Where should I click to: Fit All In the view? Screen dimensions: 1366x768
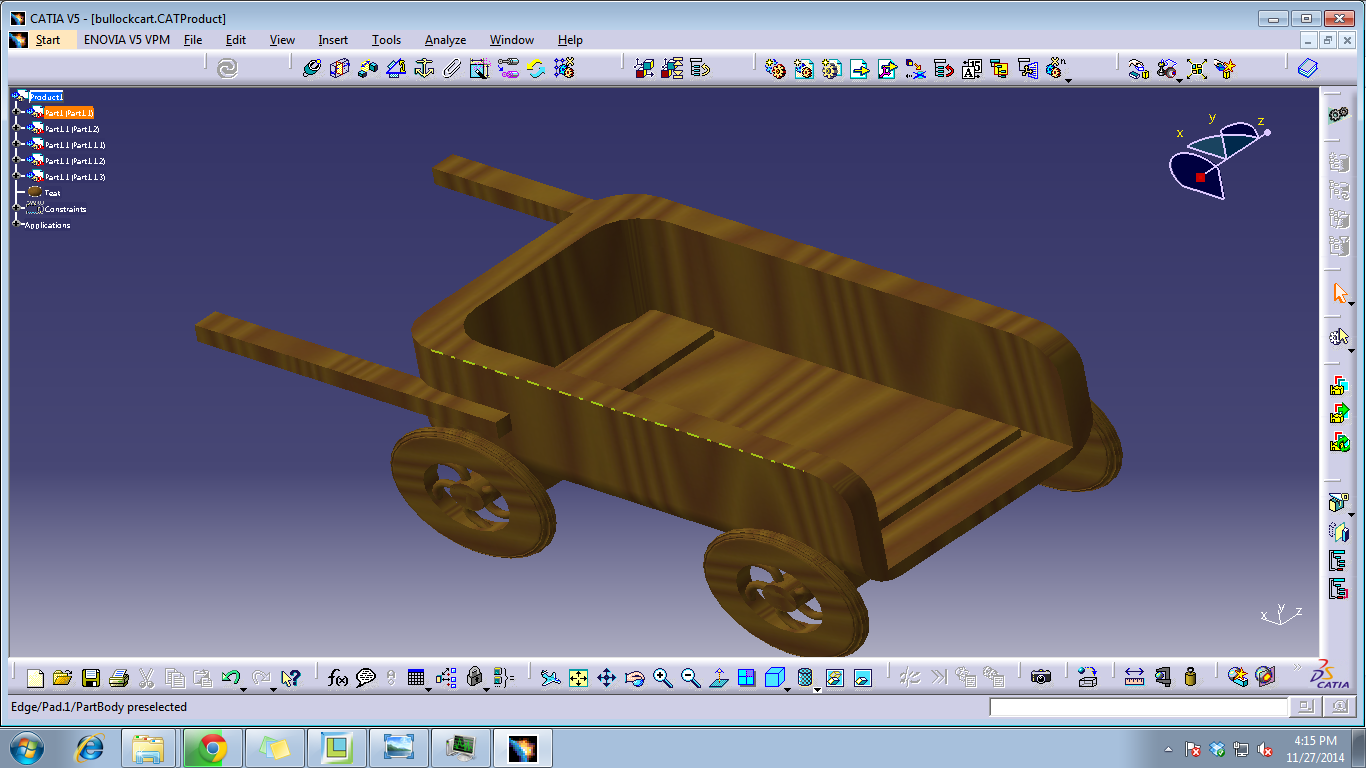pos(578,678)
